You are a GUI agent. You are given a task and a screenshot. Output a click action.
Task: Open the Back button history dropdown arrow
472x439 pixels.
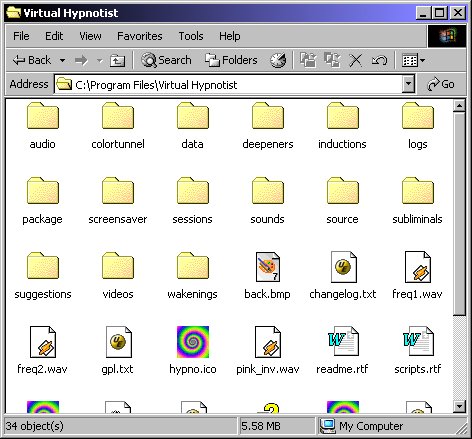[62, 61]
